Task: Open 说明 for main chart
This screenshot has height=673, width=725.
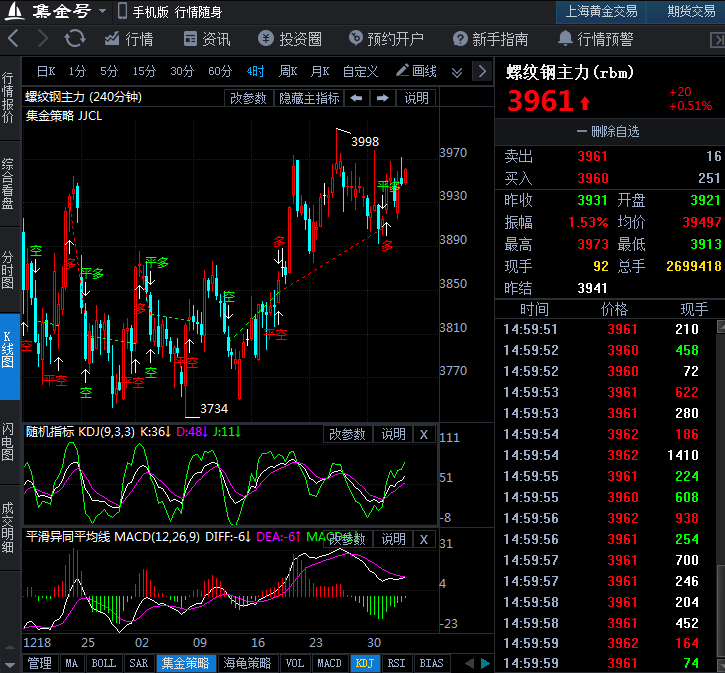Action: point(416,98)
